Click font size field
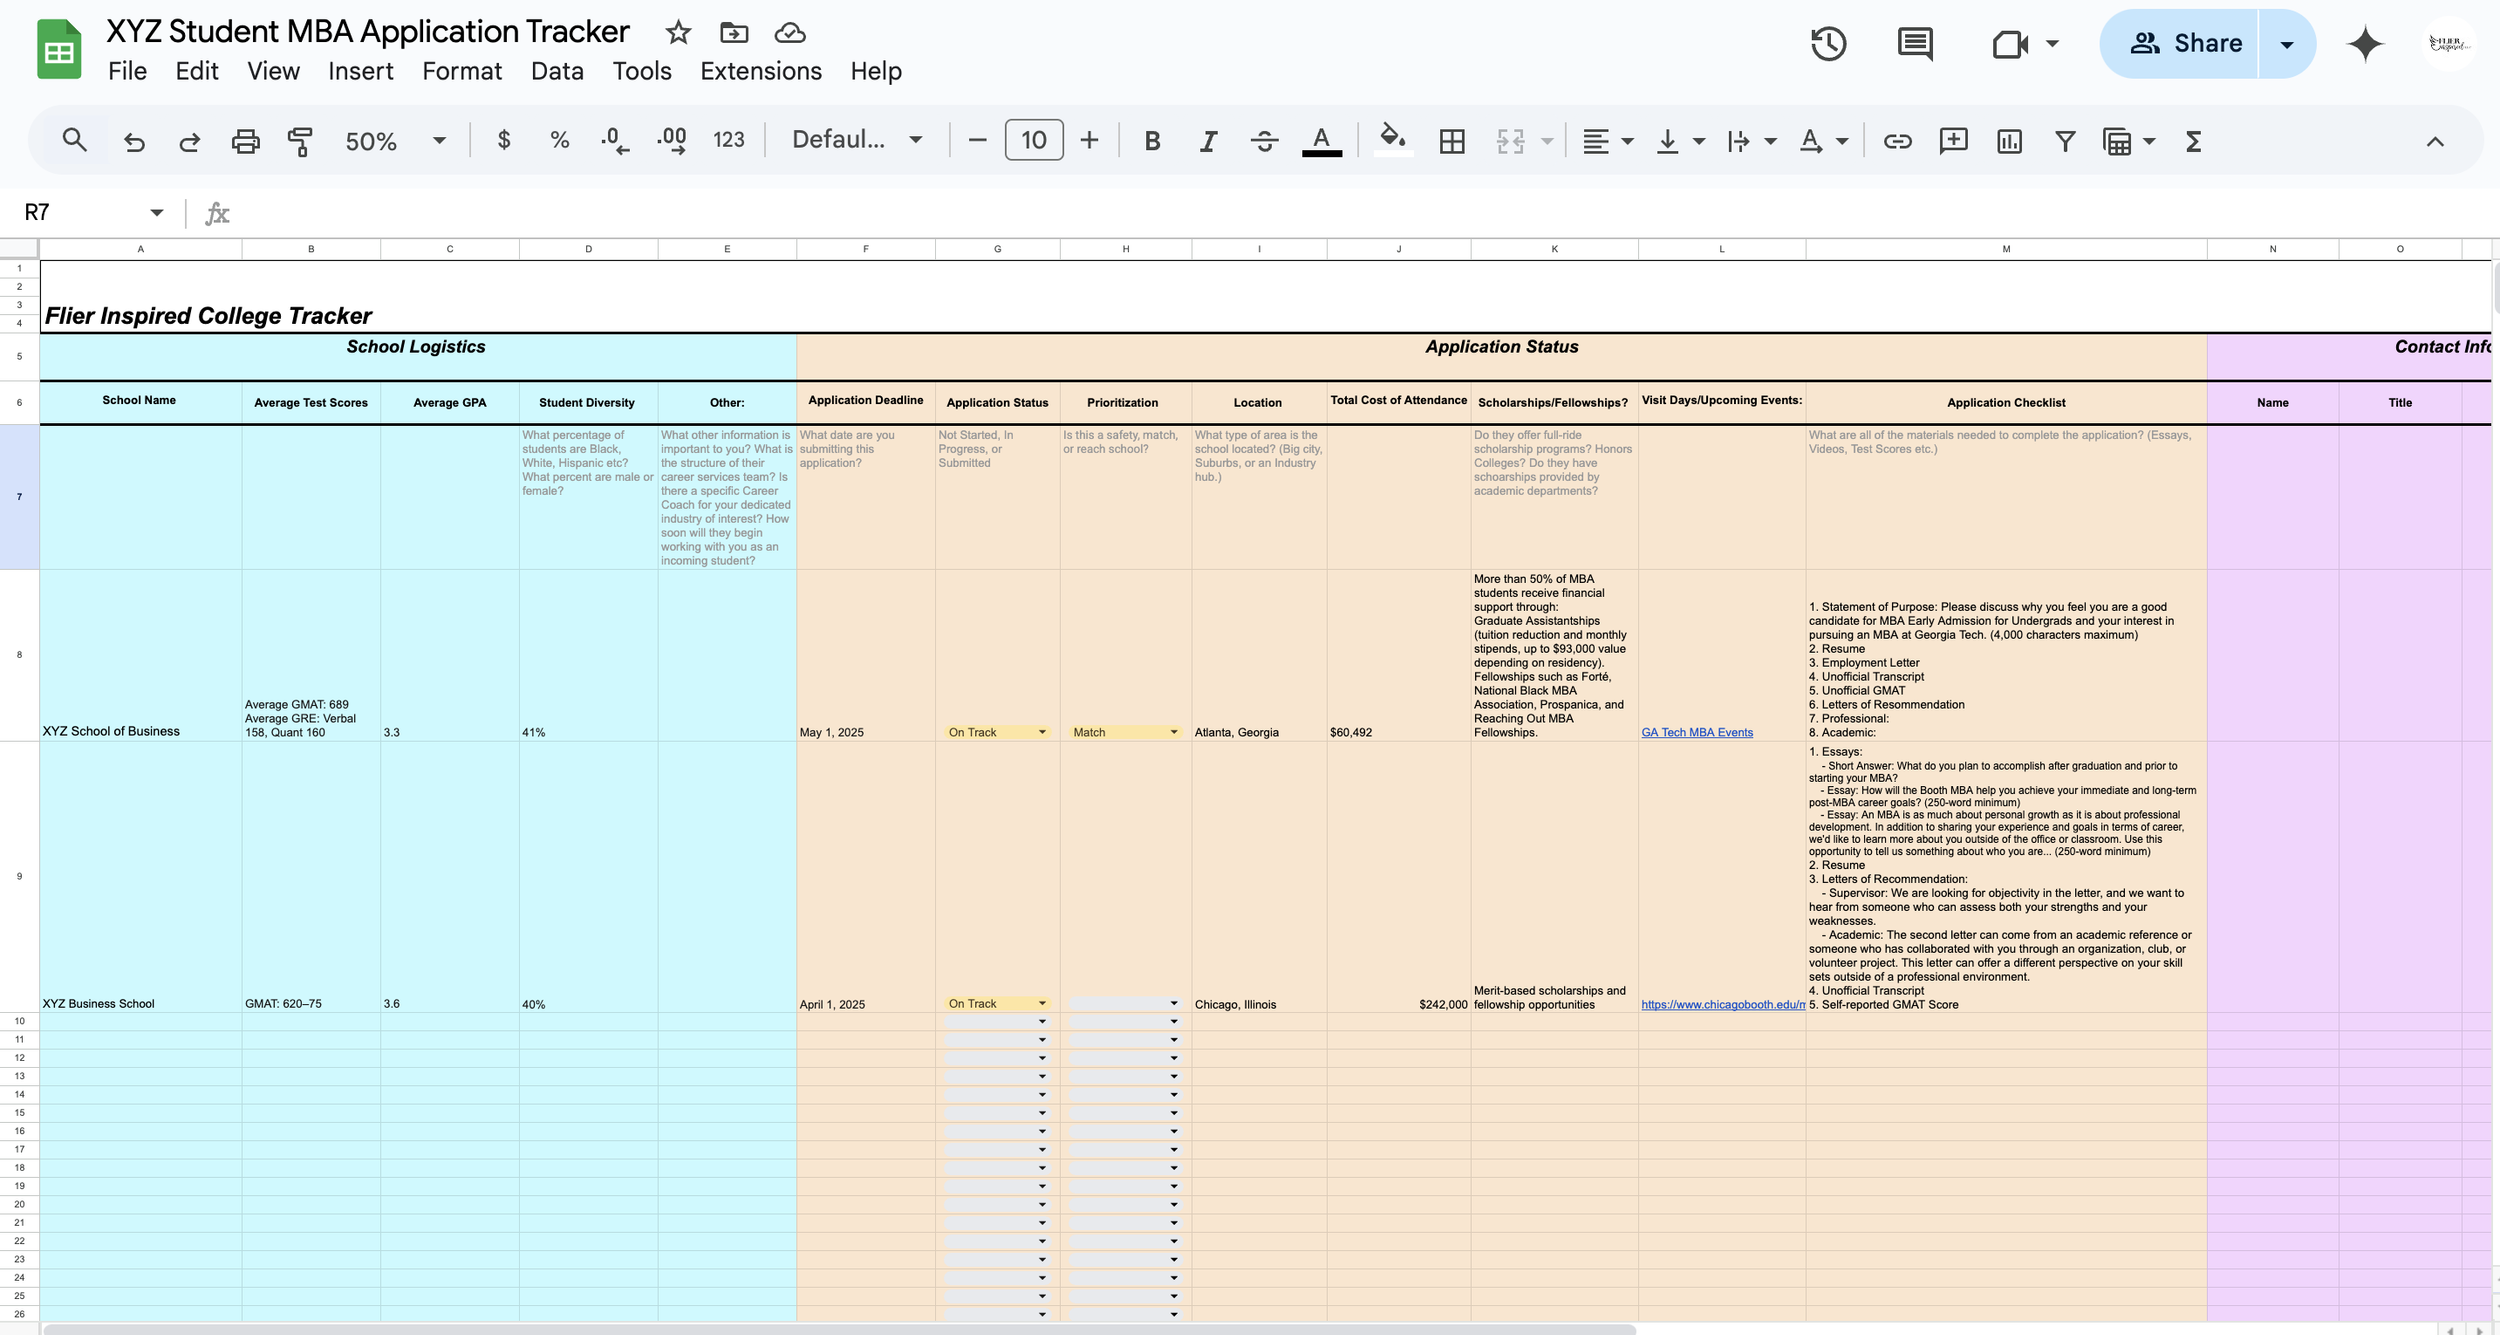2500x1335 pixels. point(1033,140)
